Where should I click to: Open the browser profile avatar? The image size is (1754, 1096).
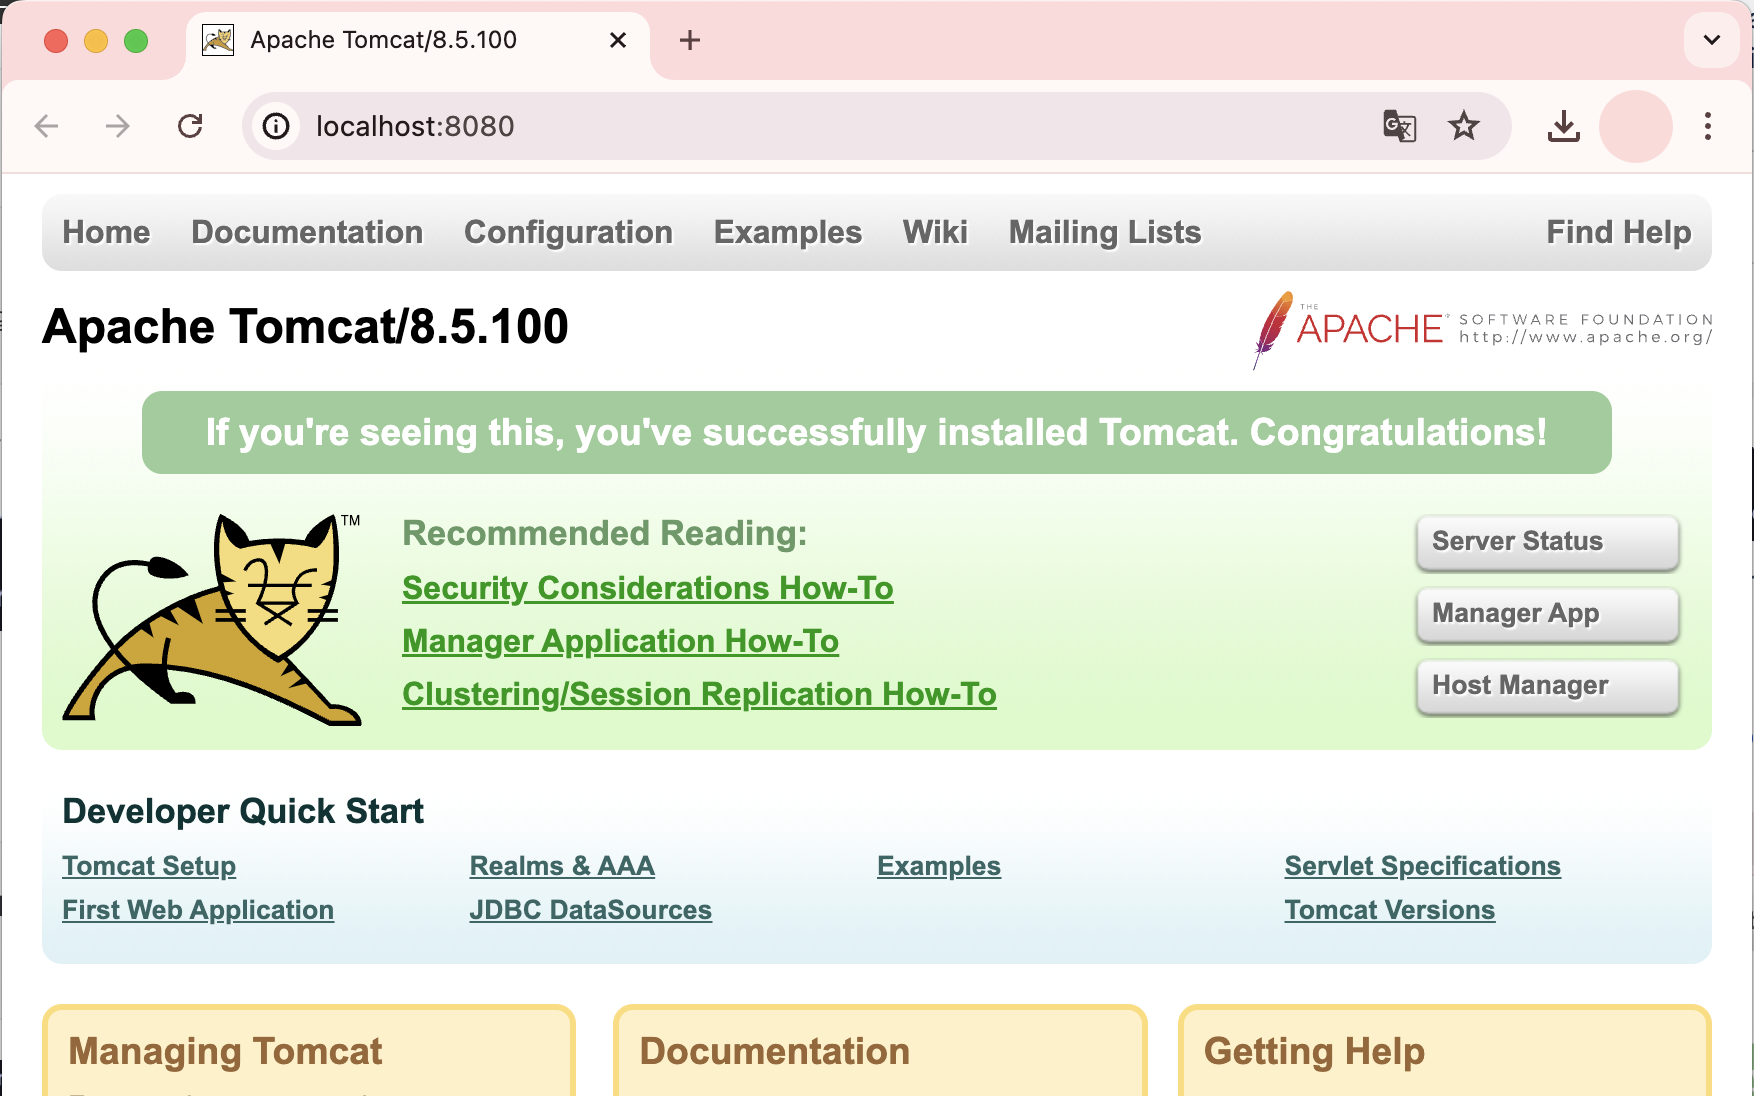1636,126
